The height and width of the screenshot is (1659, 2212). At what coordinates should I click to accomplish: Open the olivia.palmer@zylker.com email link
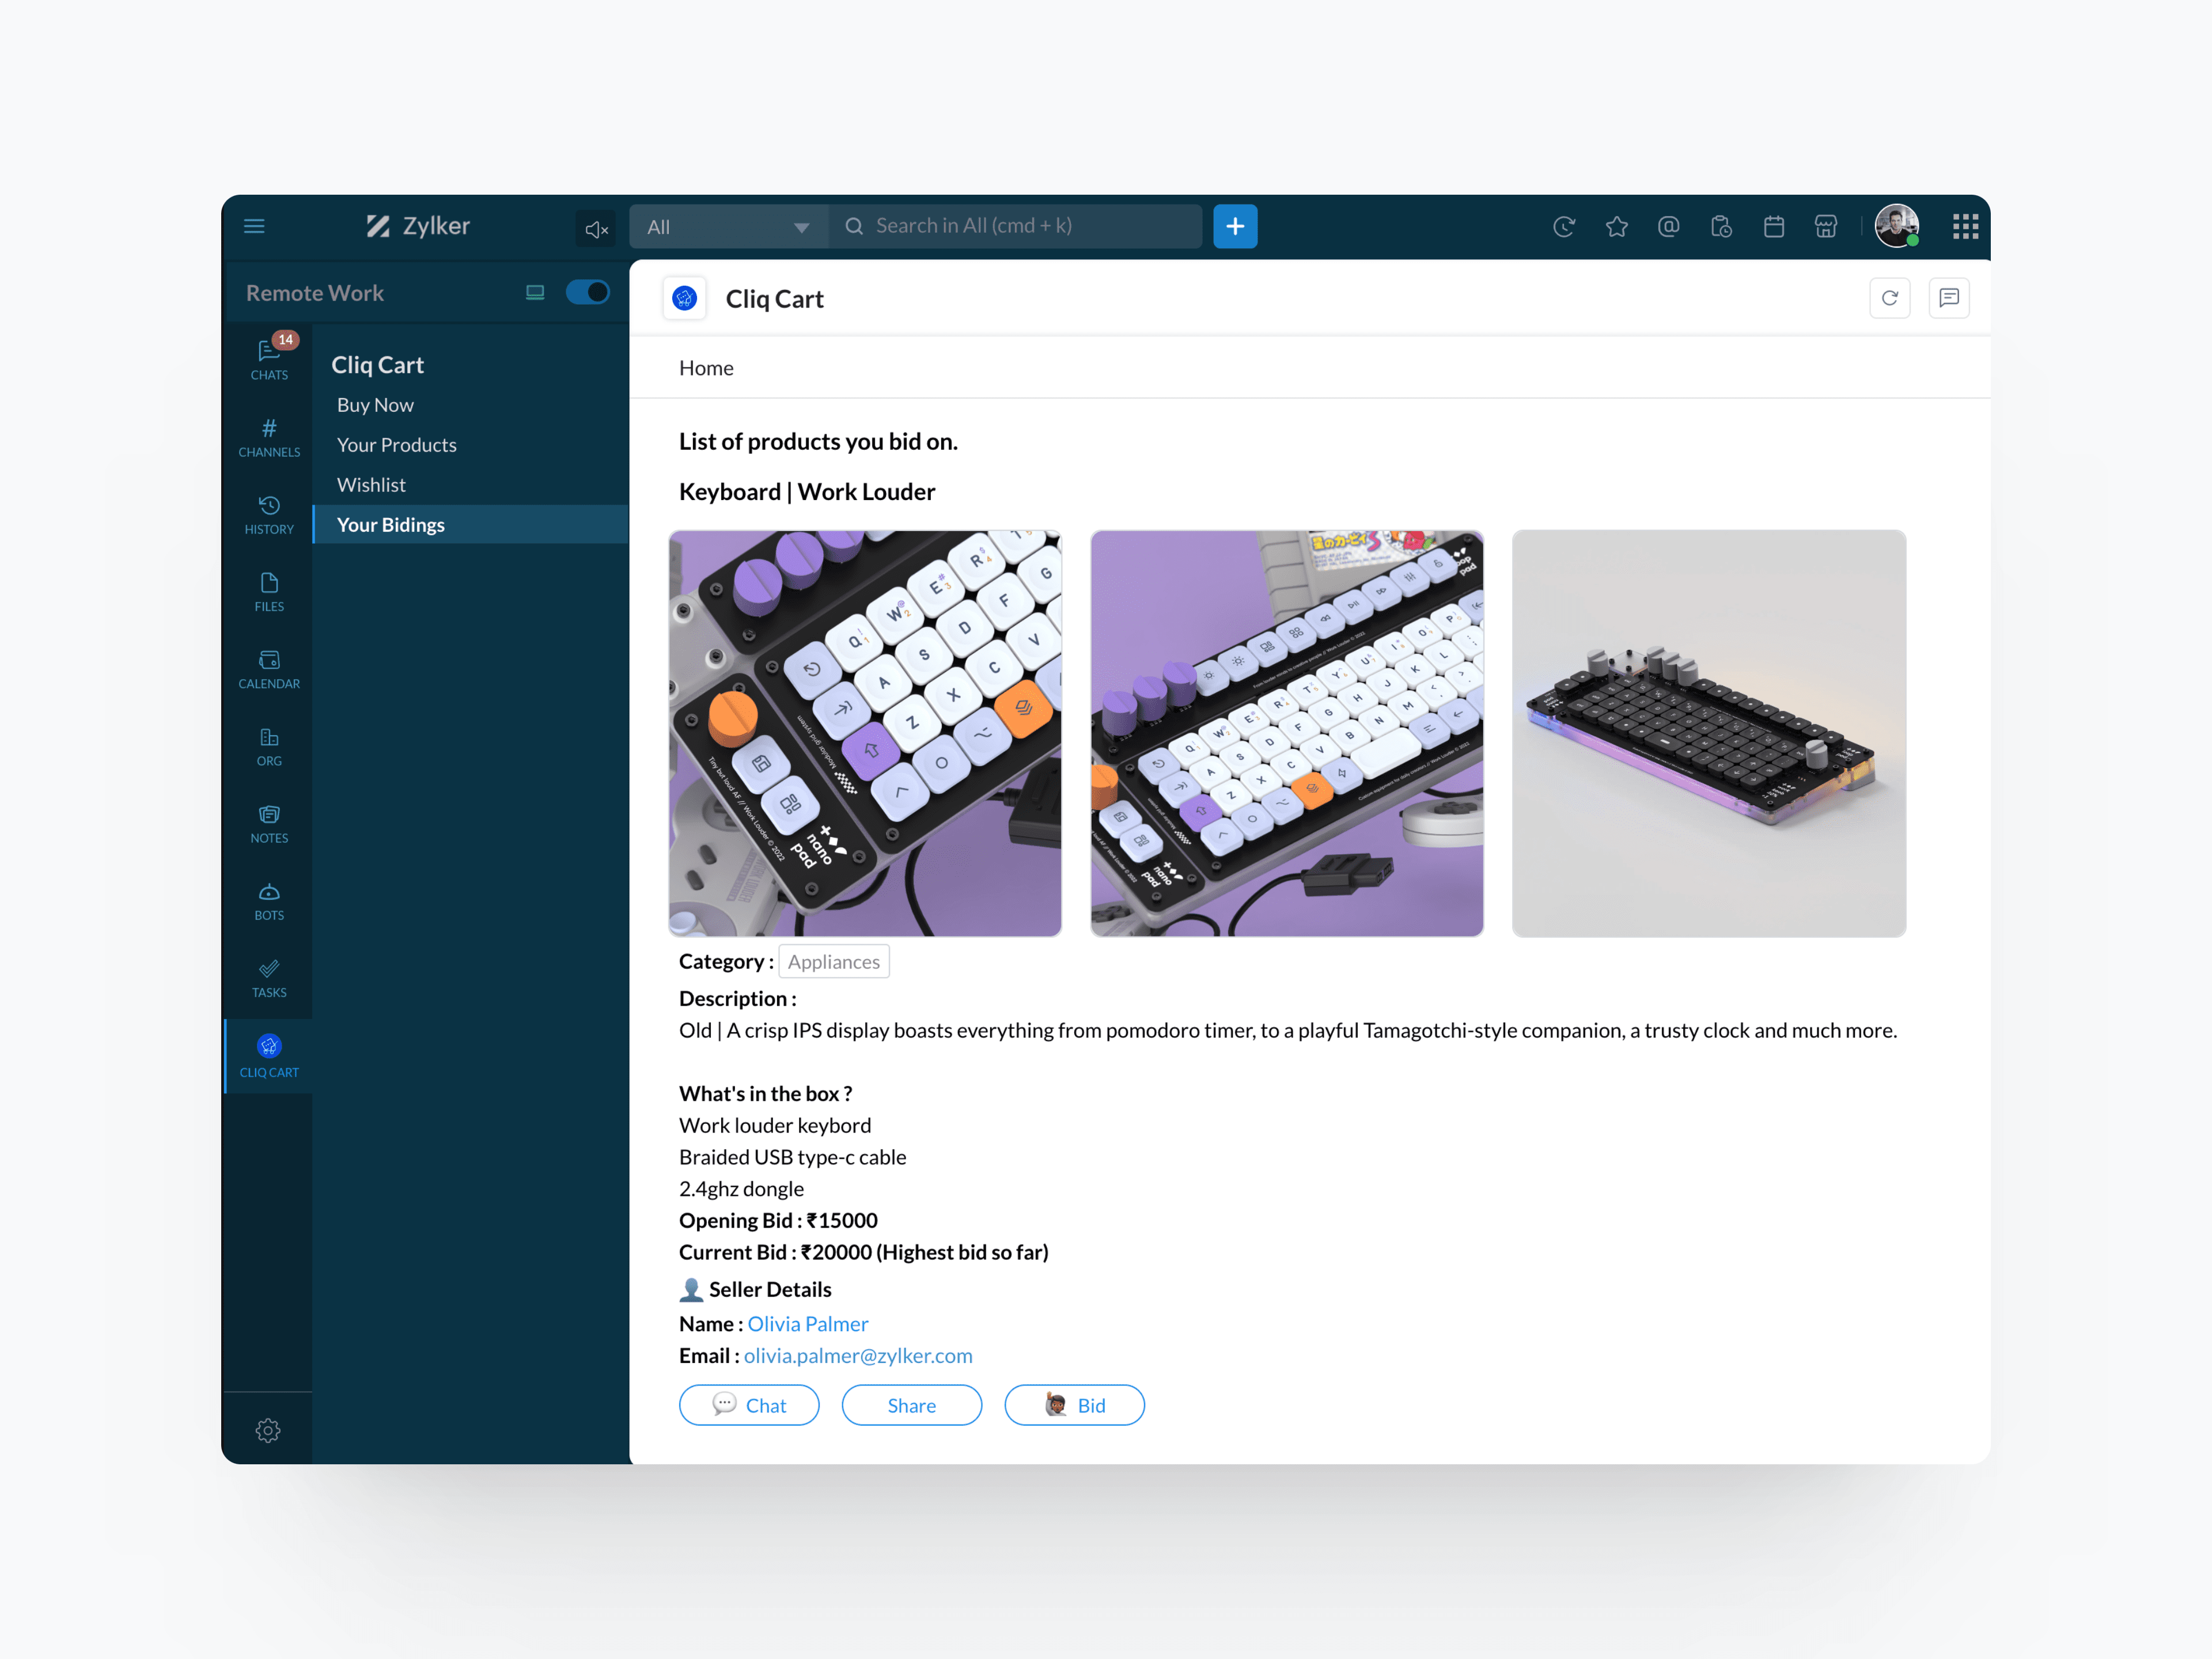[858, 1355]
